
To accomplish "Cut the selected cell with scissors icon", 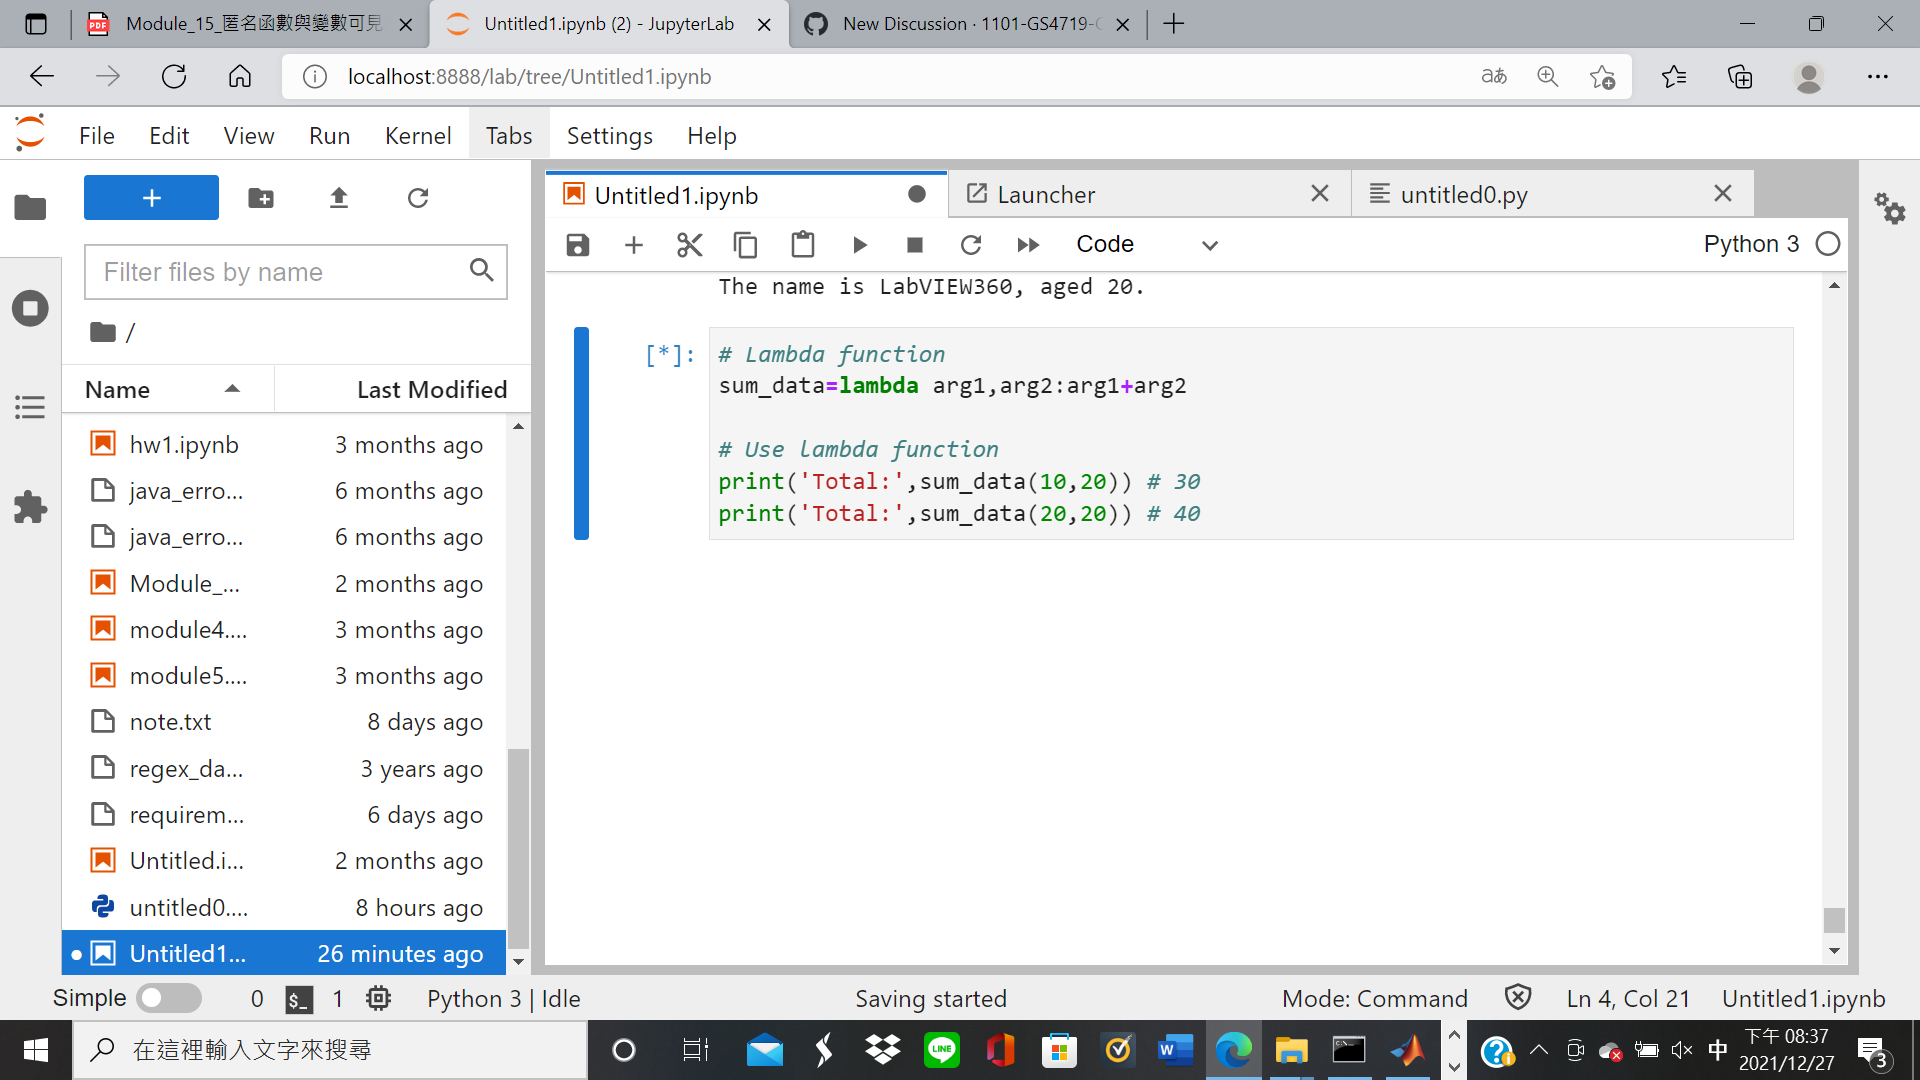I will (x=690, y=244).
